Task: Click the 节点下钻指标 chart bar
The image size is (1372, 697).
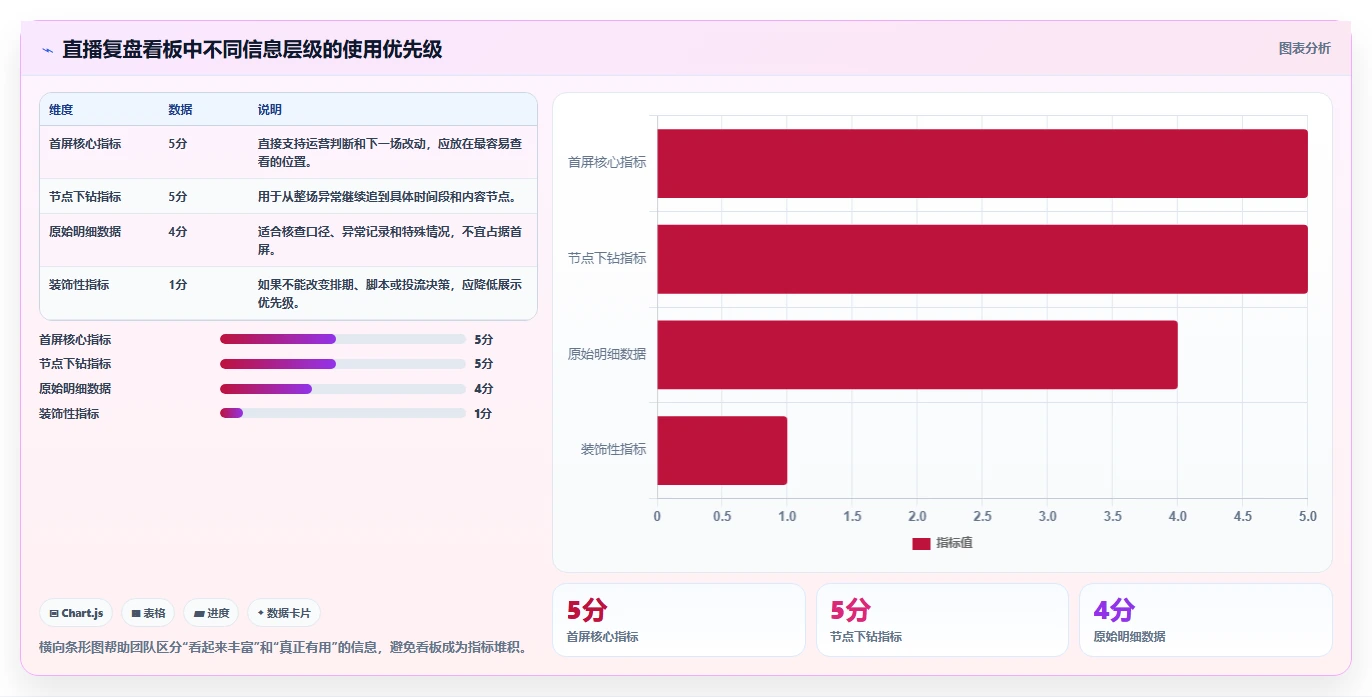Action: 982,259
